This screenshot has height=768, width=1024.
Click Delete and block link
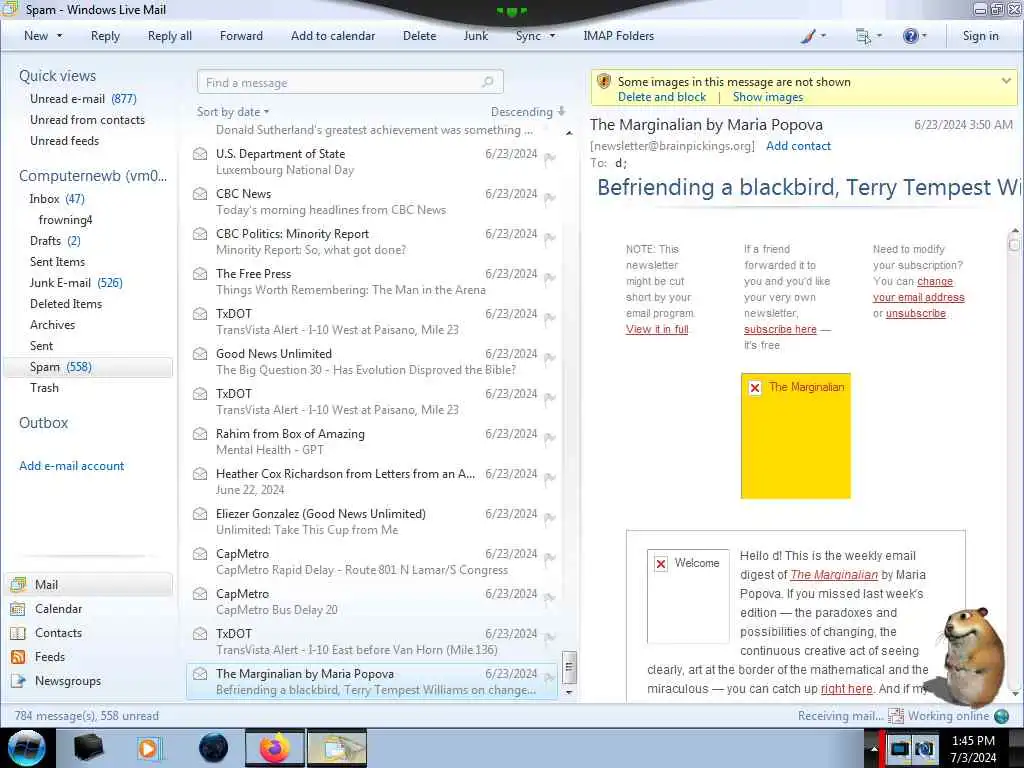(x=662, y=97)
